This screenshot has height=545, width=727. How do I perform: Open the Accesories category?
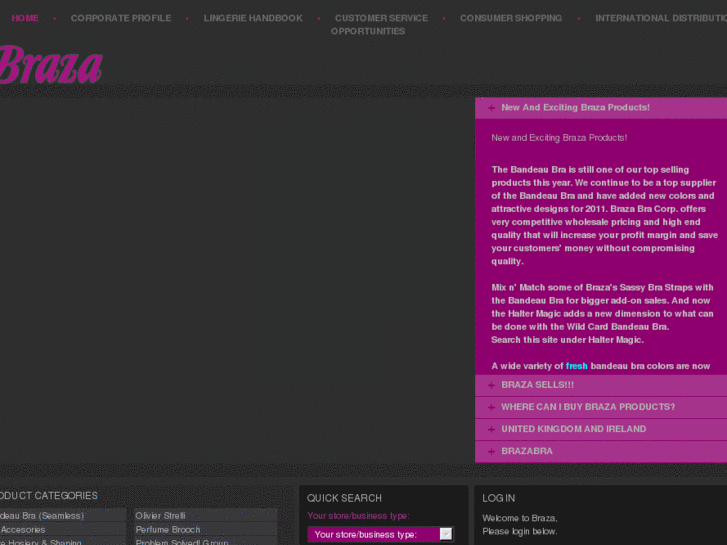pos(62,529)
